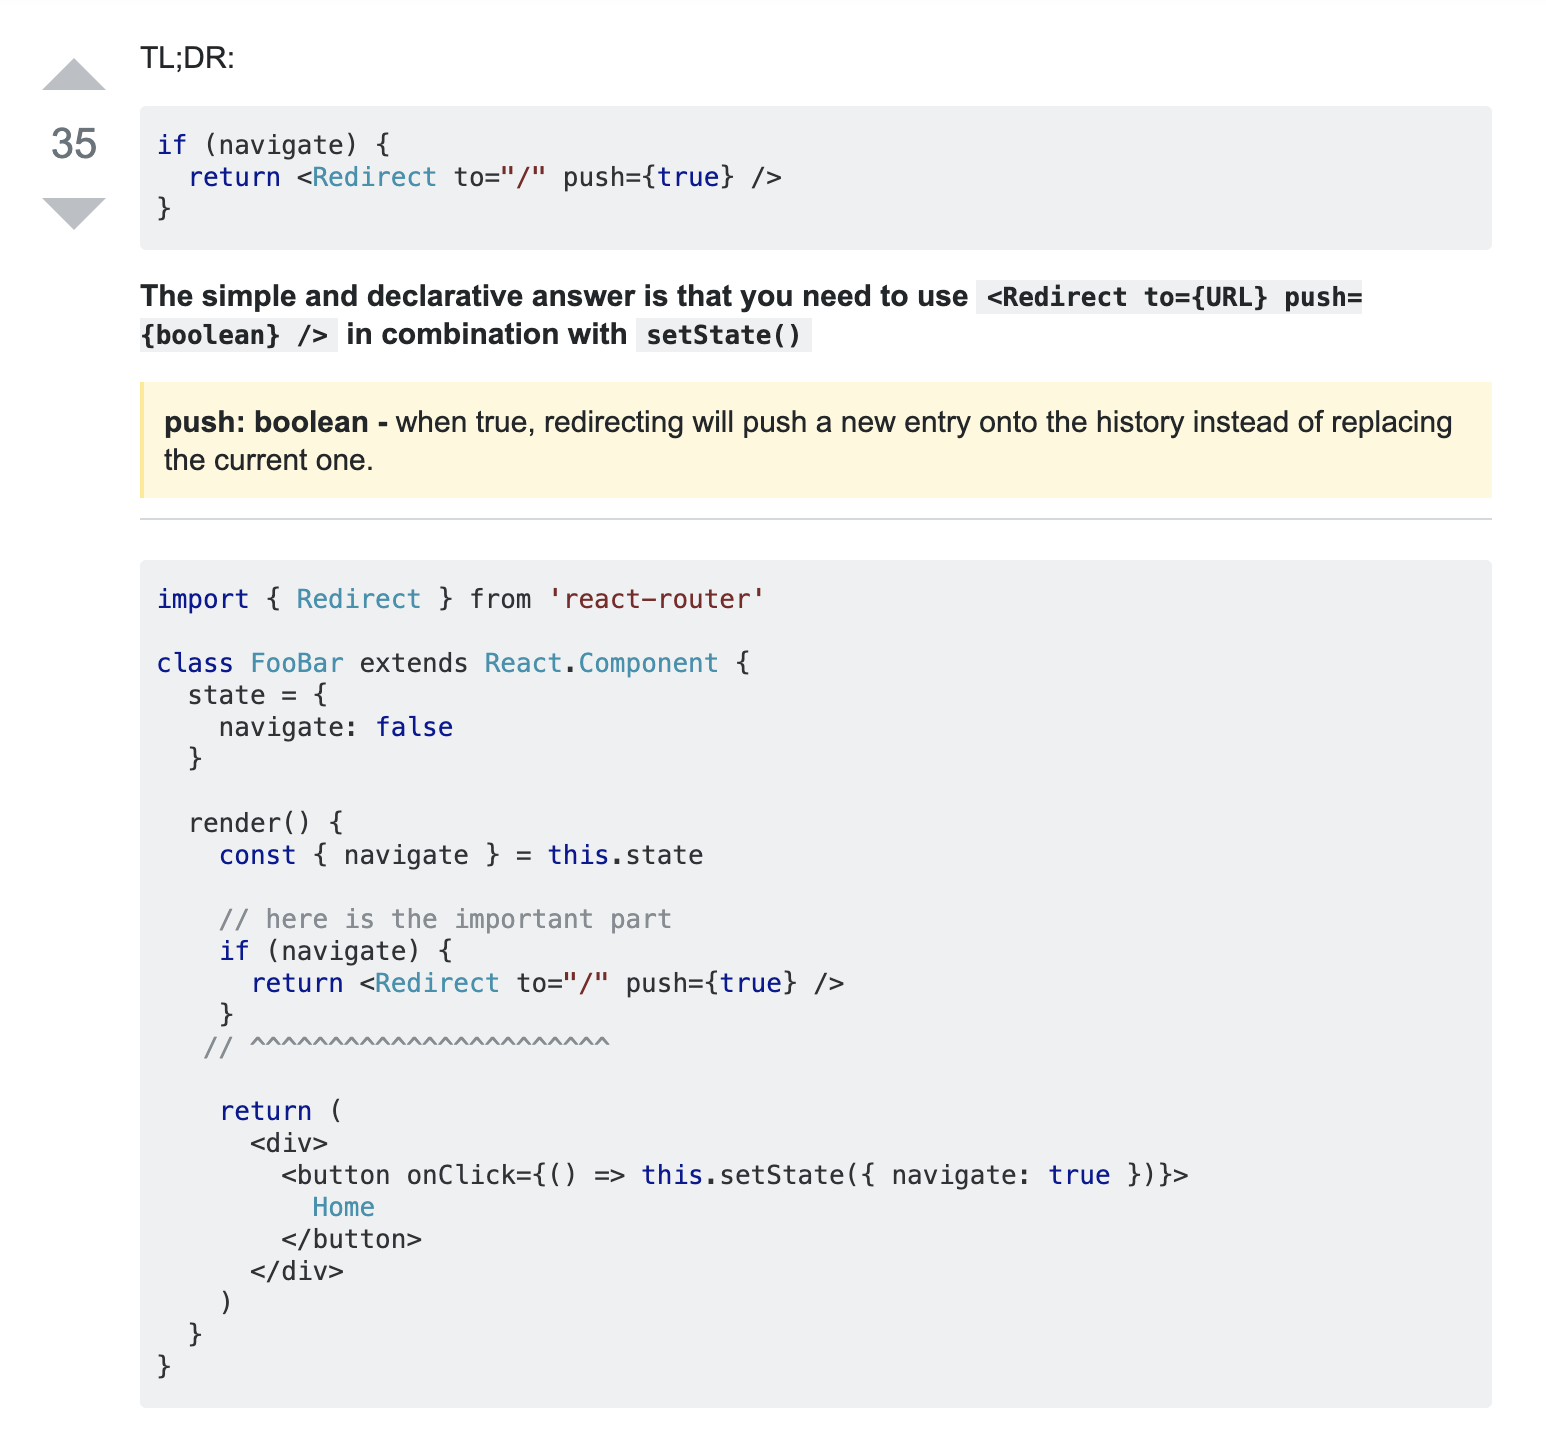Screen dimensions: 1546x1432
Task: Click the bold sentence 'The simple and declarative answer'
Action: click(554, 296)
